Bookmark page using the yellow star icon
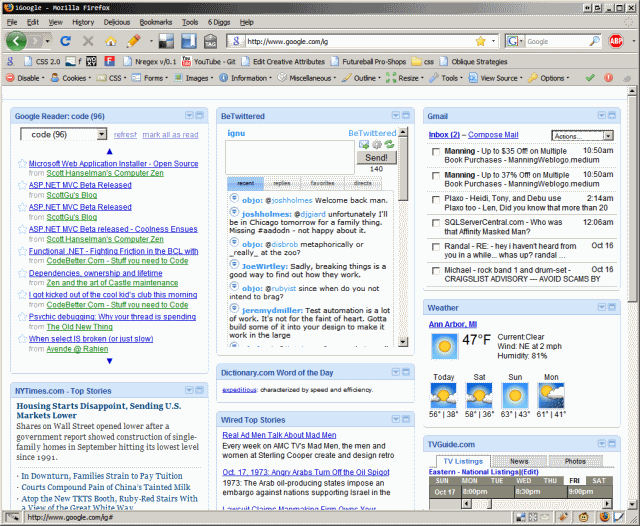This screenshot has width=640, height=526. [480, 41]
